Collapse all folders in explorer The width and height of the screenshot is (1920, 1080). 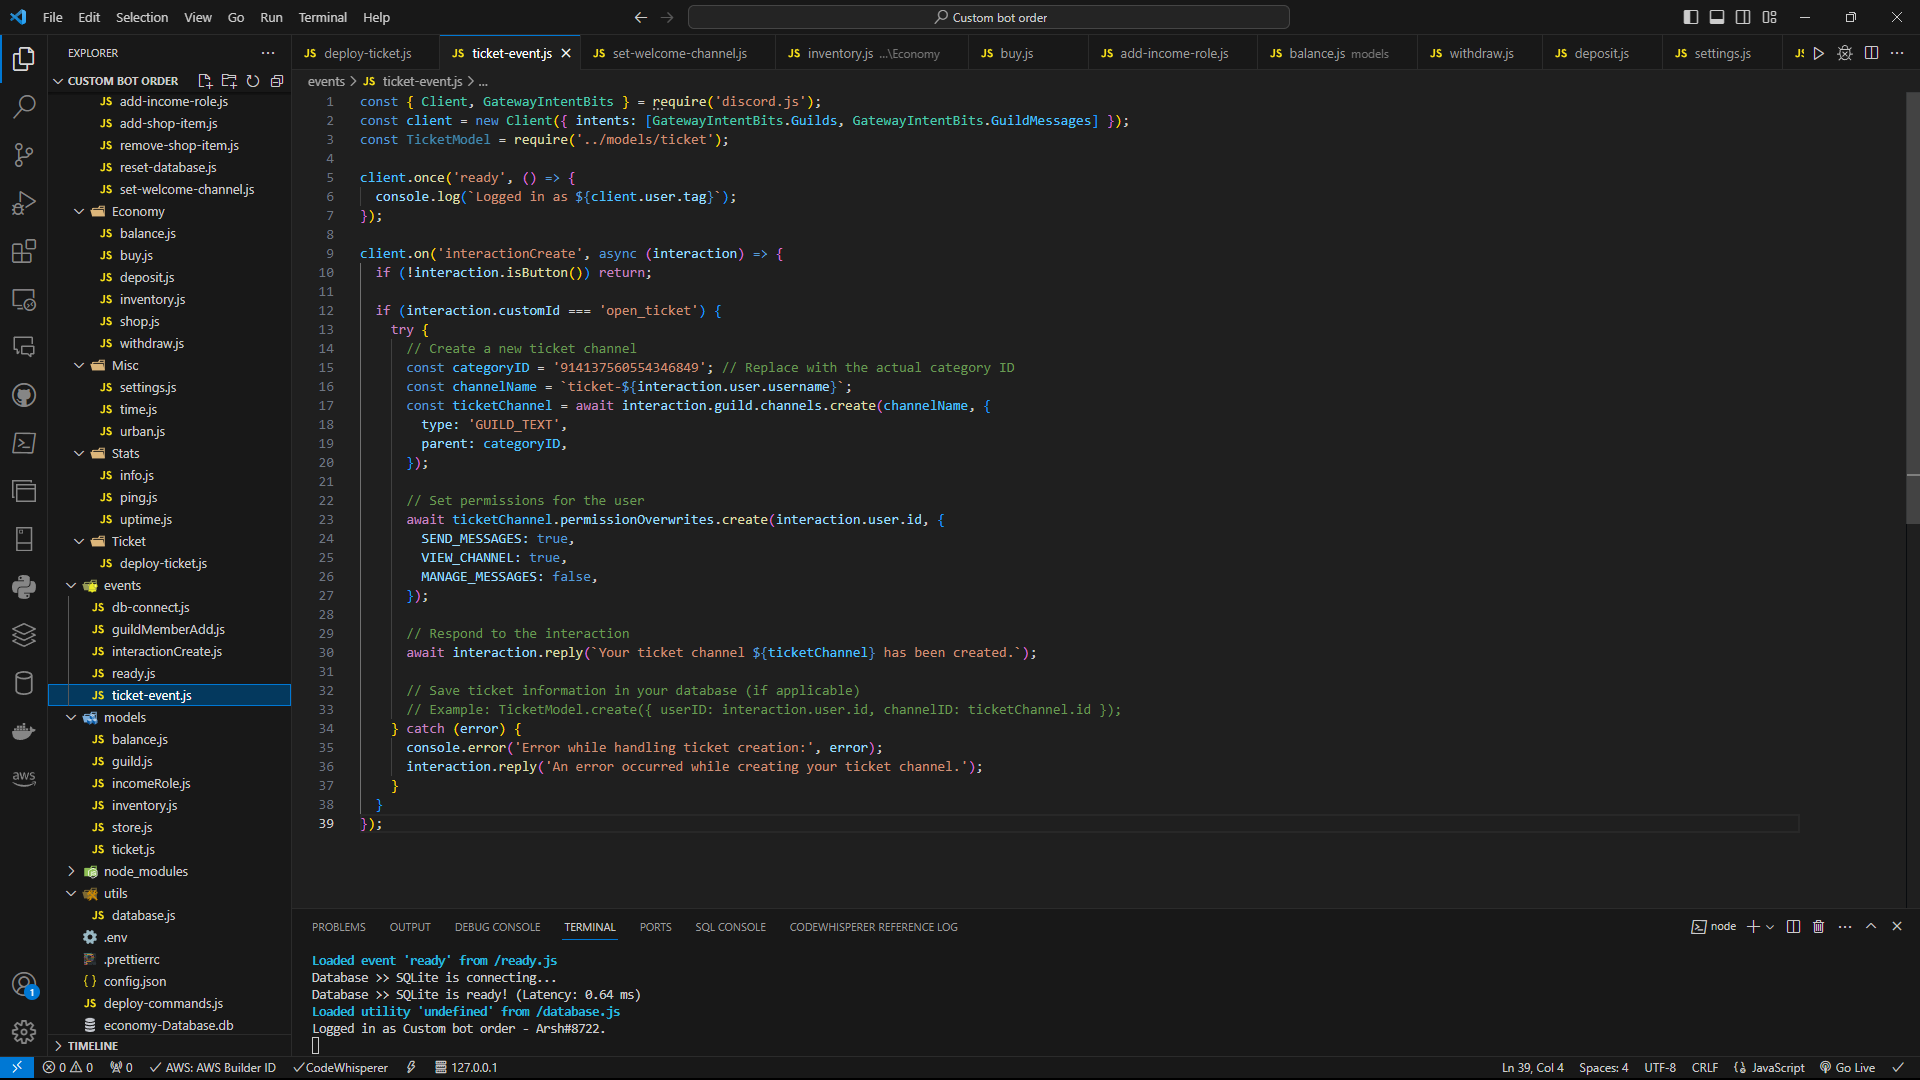(277, 81)
